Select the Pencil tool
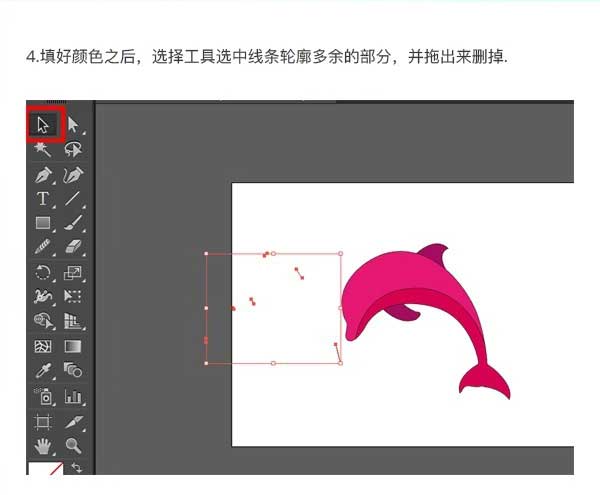600x495 pixels. point(43,247)
